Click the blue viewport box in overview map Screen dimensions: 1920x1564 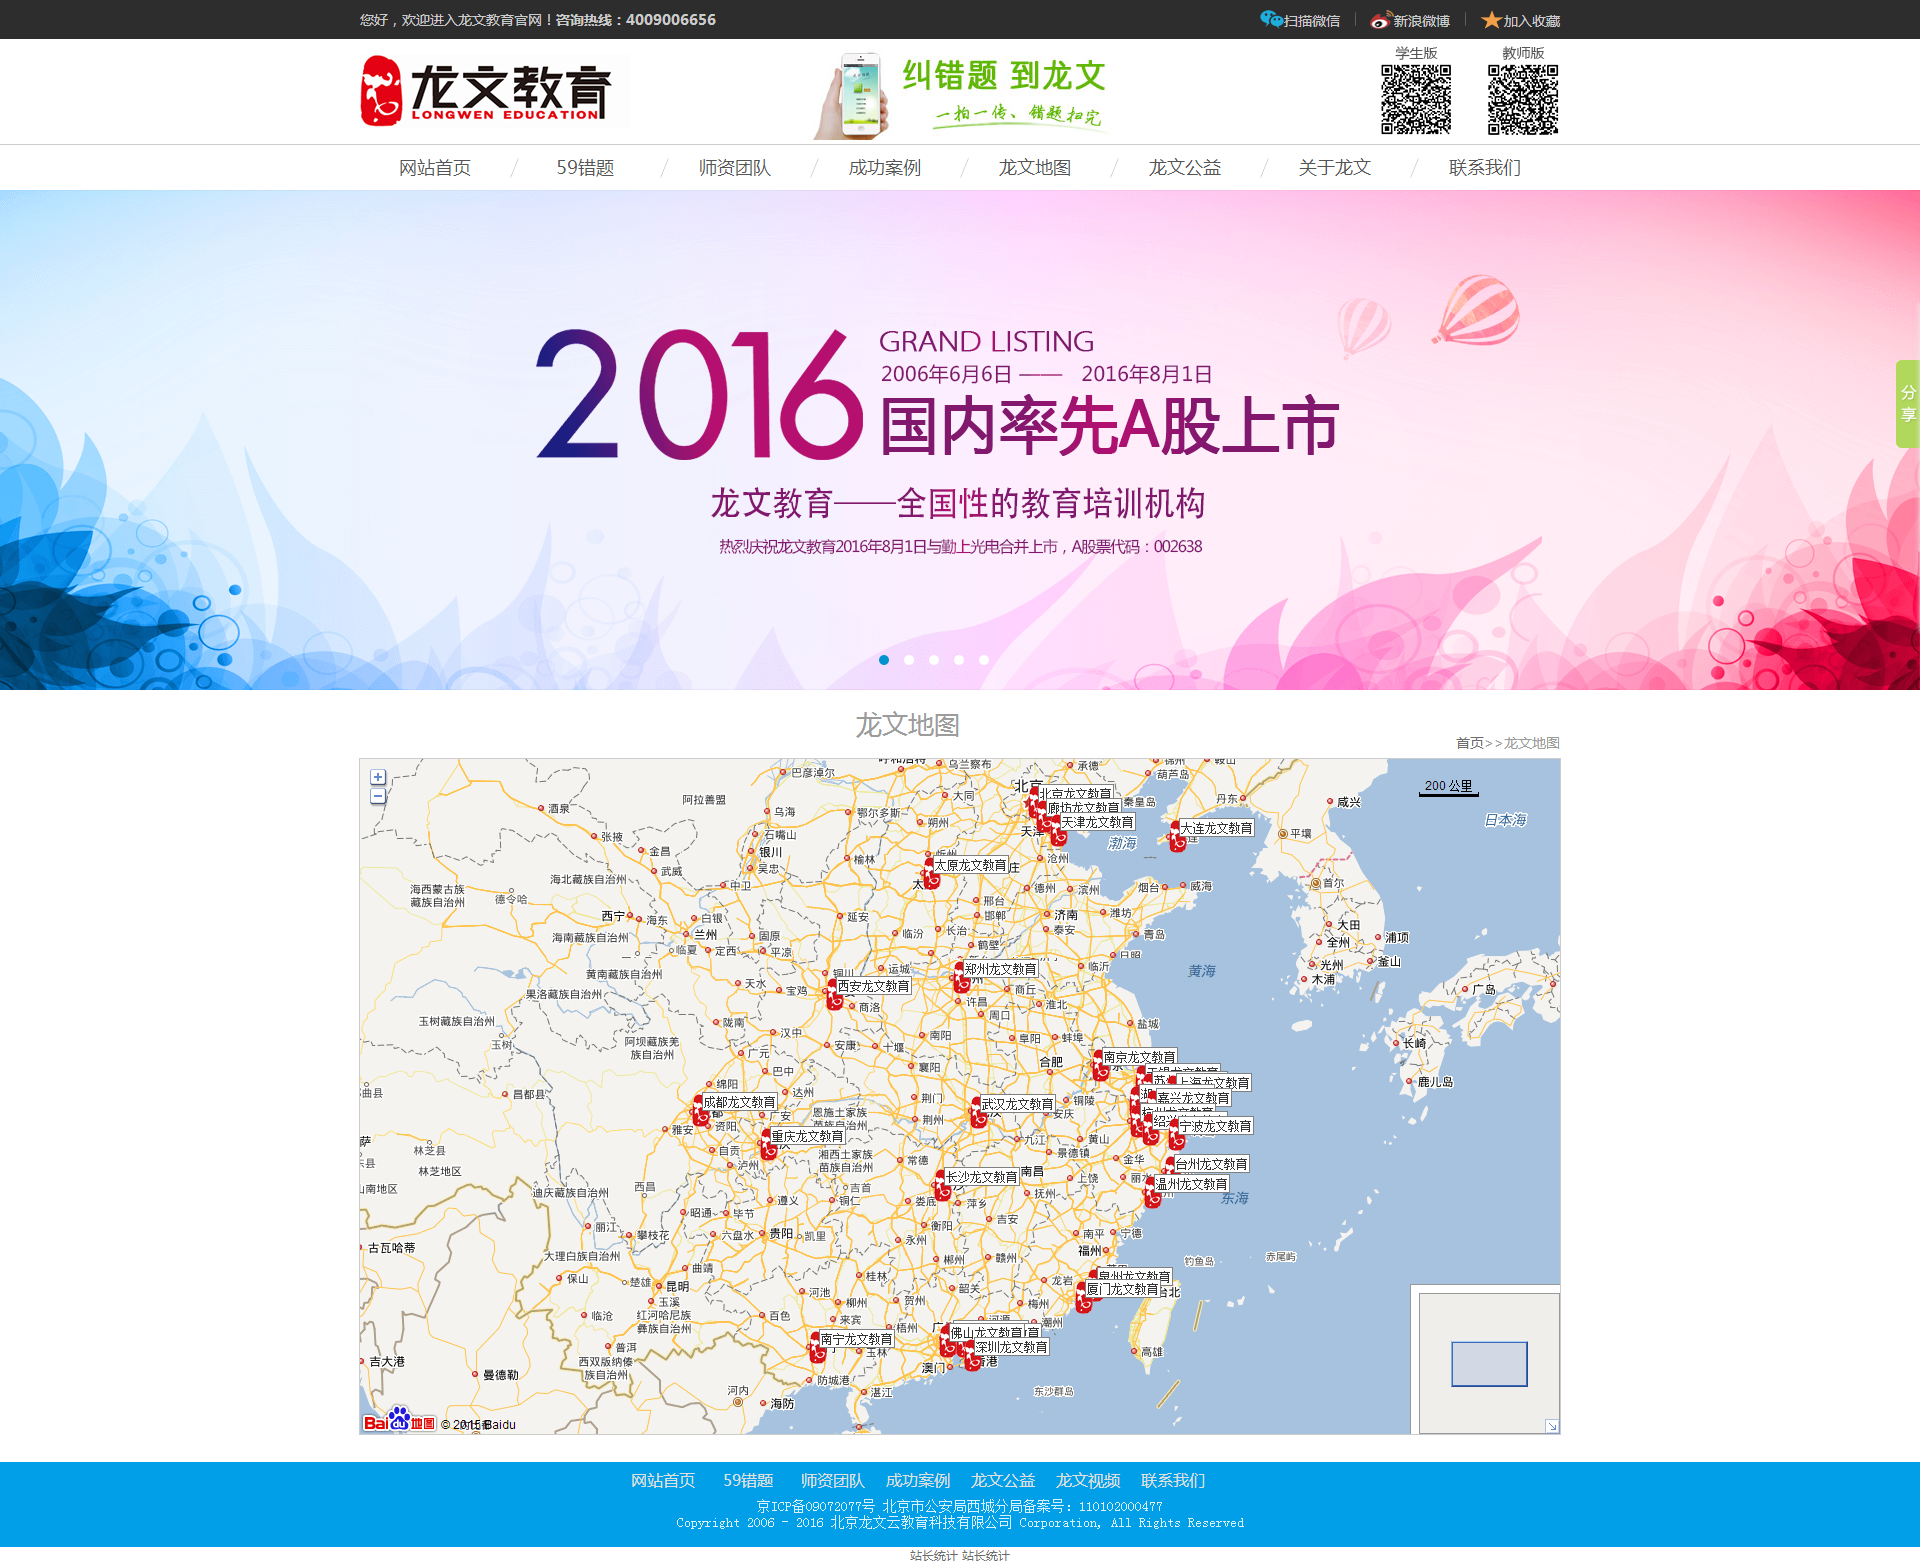(x=1489, y=1364)
